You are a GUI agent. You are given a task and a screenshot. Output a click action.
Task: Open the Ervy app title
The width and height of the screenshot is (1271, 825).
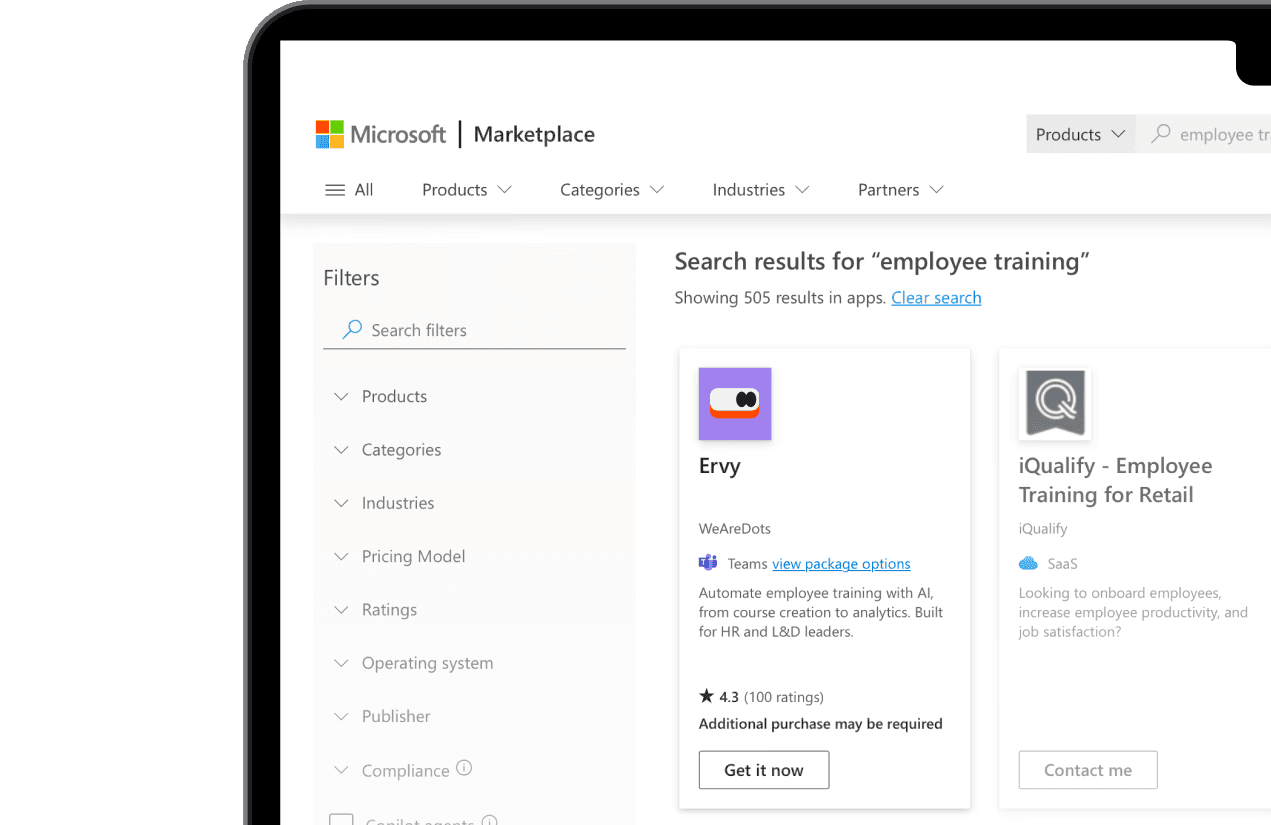point(720,466)
